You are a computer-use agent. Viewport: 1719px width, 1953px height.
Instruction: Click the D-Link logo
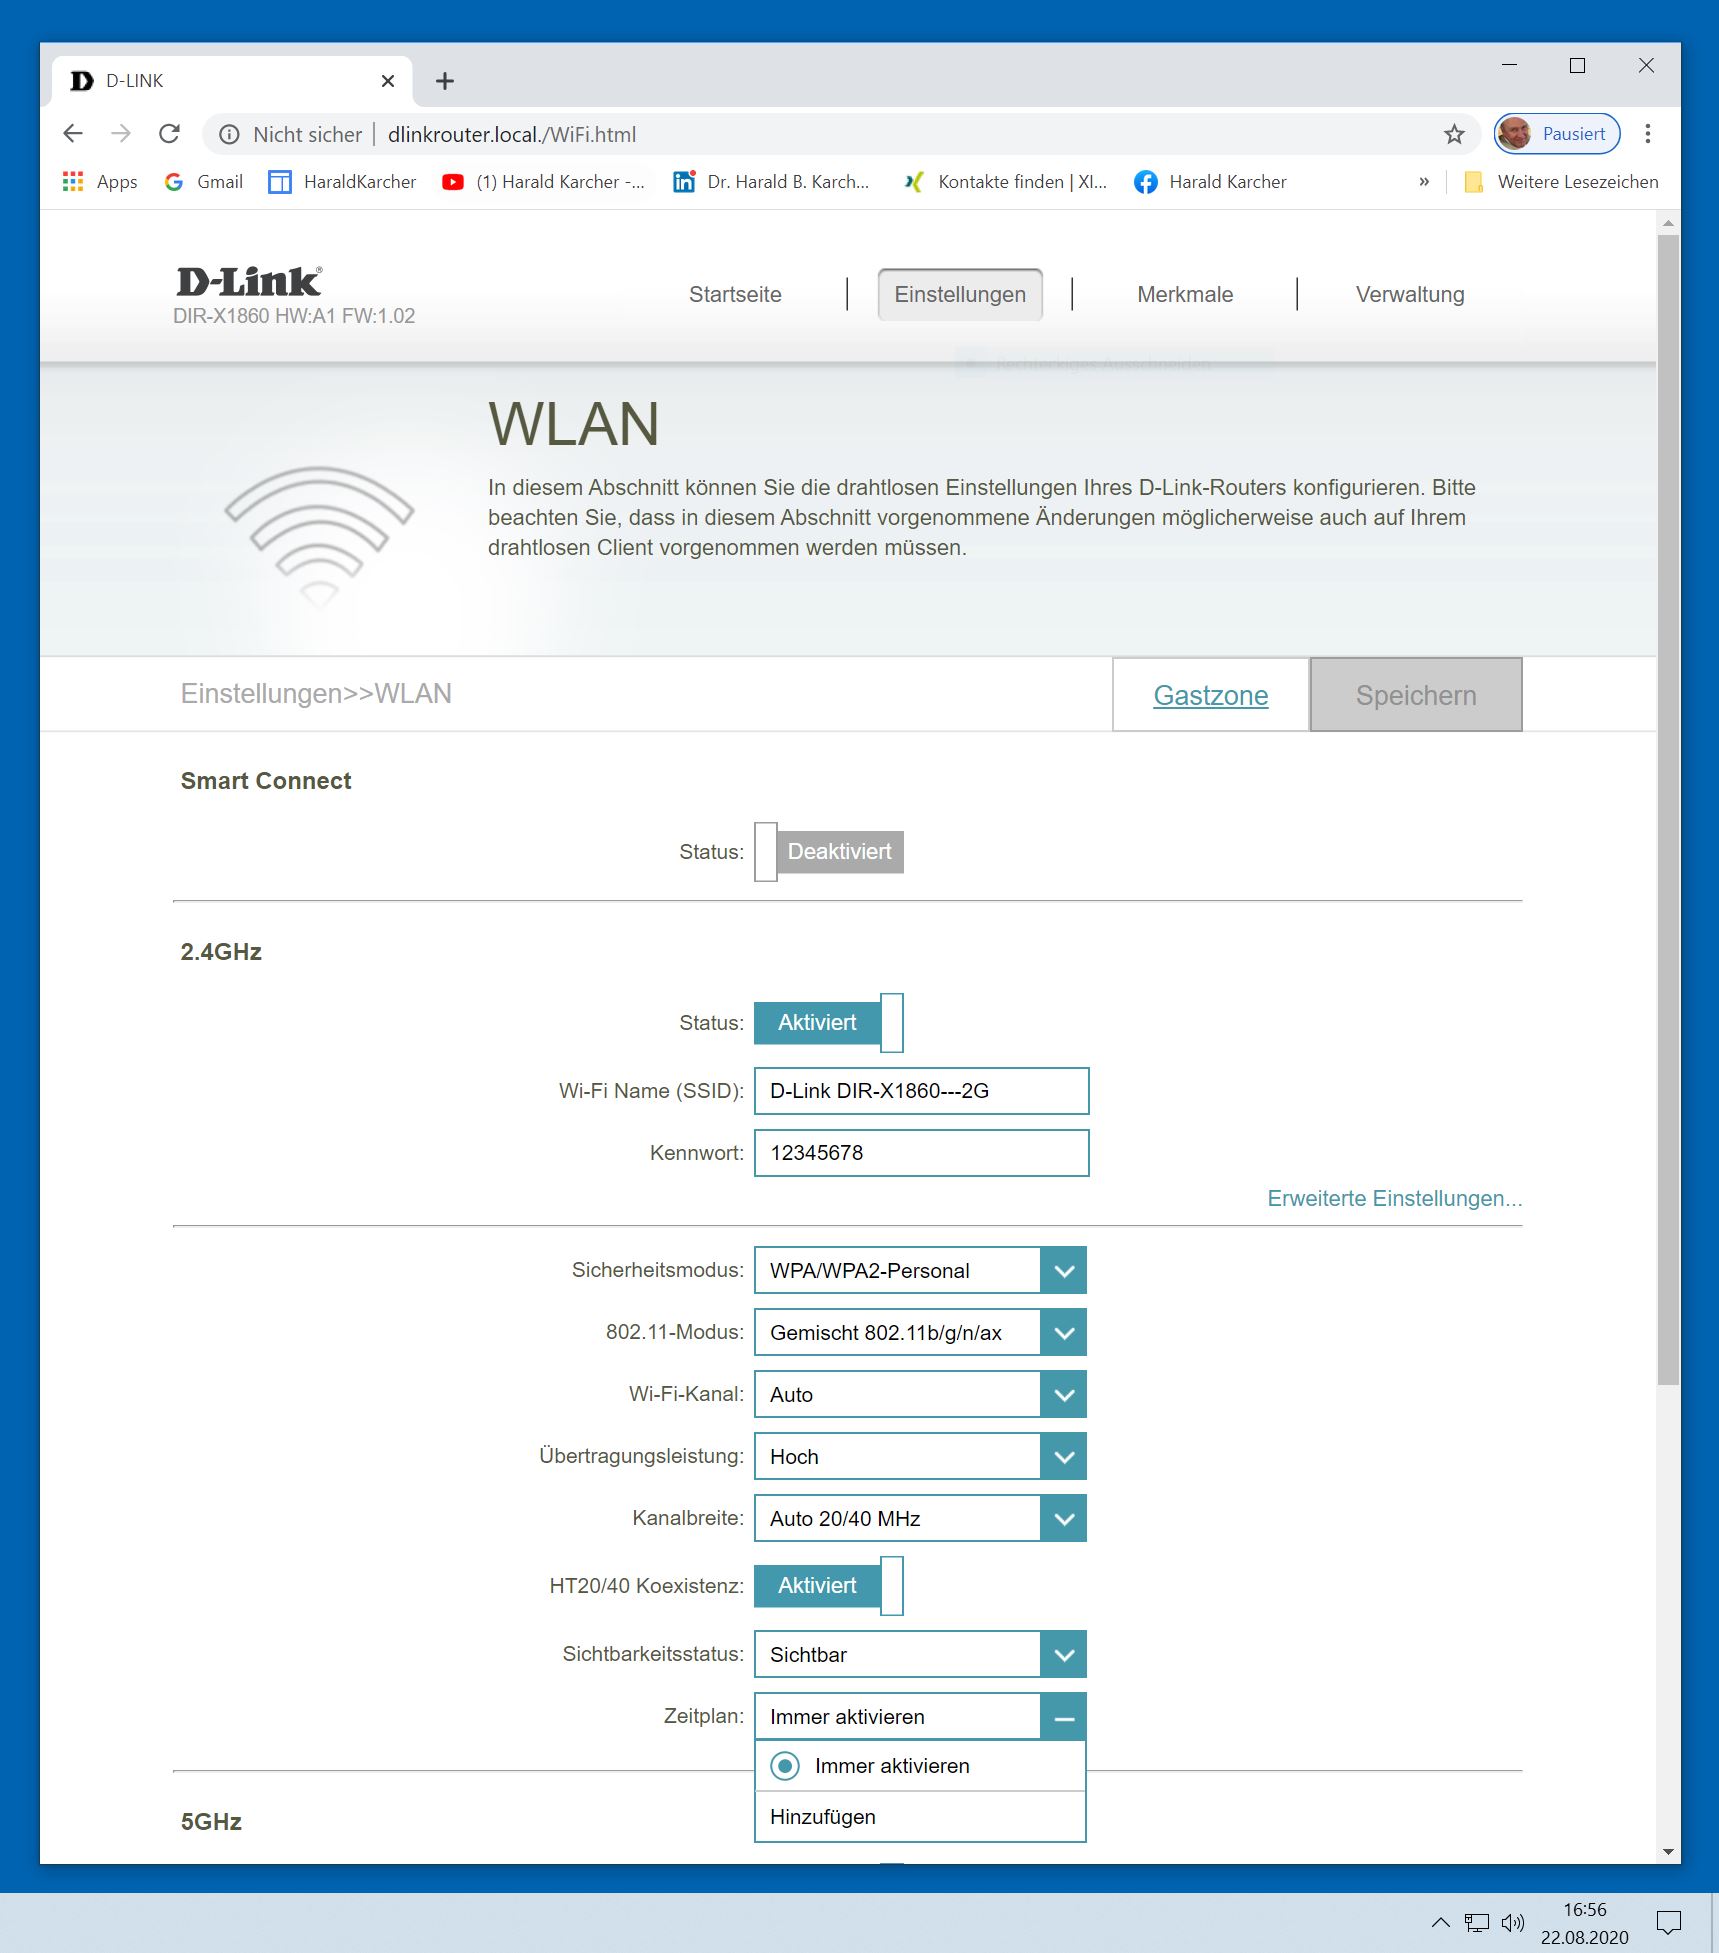[250, 282]
